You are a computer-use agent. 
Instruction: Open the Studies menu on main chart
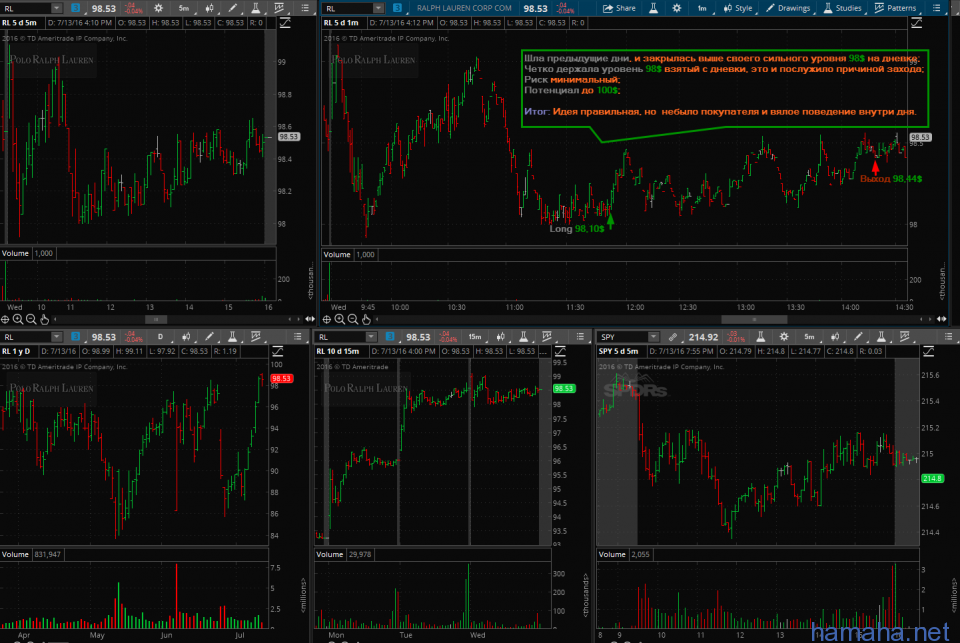click(842, 8)
